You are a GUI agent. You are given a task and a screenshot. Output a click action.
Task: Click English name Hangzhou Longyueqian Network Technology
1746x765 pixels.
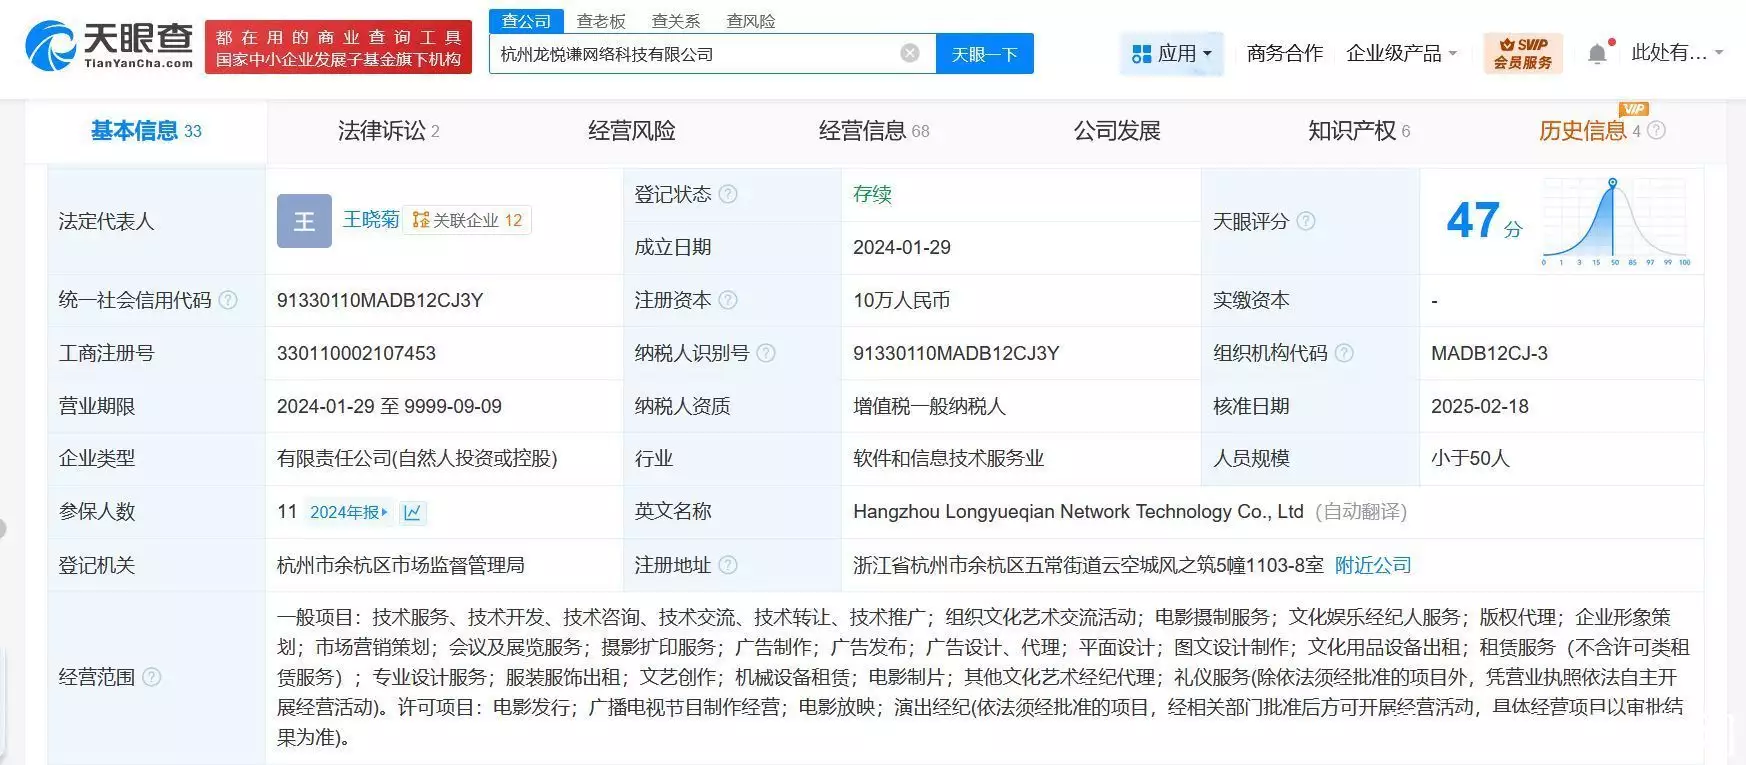tap(1078, 512)
